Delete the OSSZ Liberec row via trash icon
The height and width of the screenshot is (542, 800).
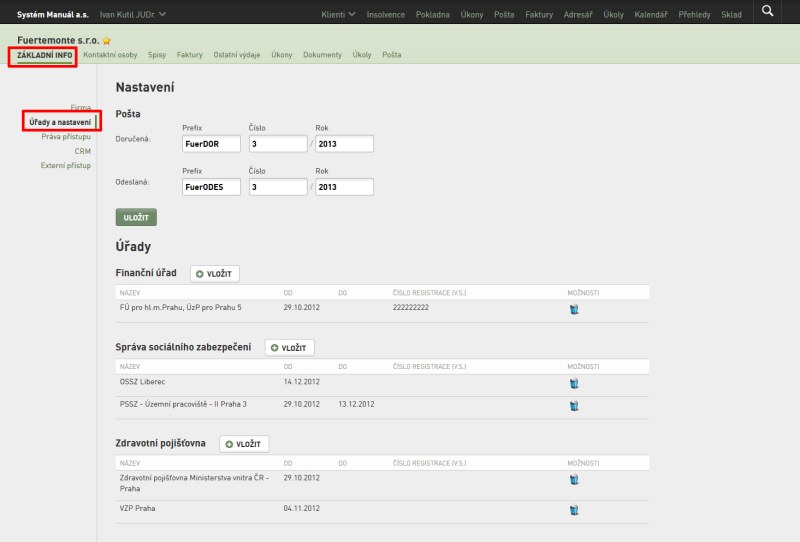[x=574, y=383]
